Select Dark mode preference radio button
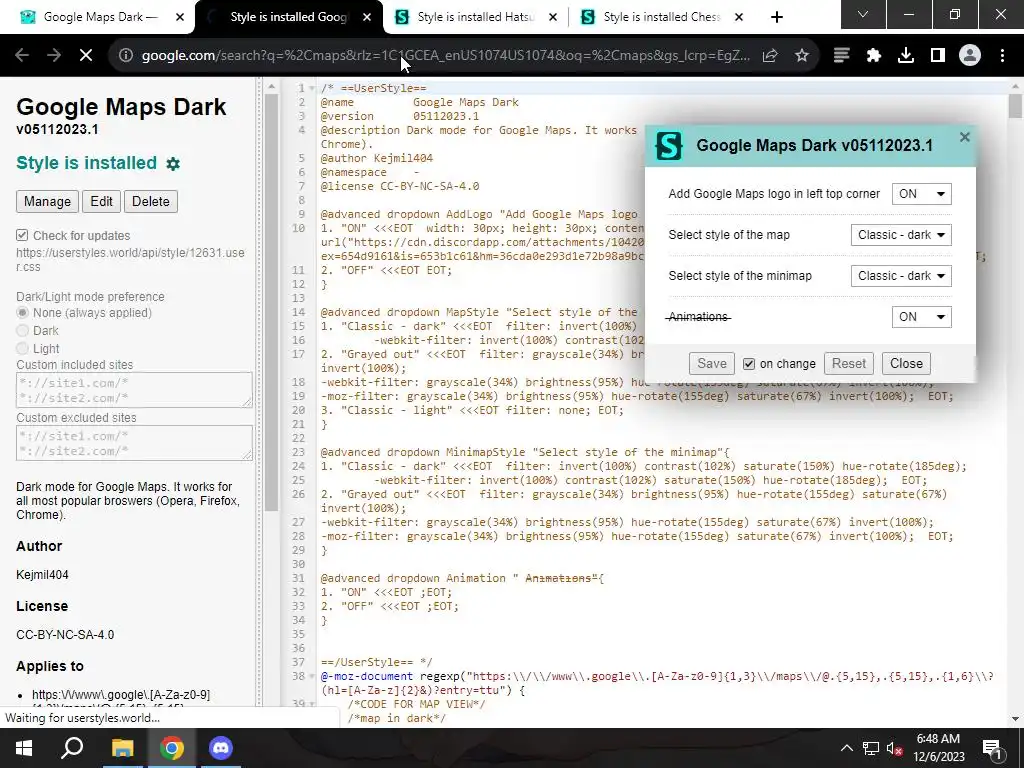This screenshot has height=768, width=1024. click(x=22, y=330)
